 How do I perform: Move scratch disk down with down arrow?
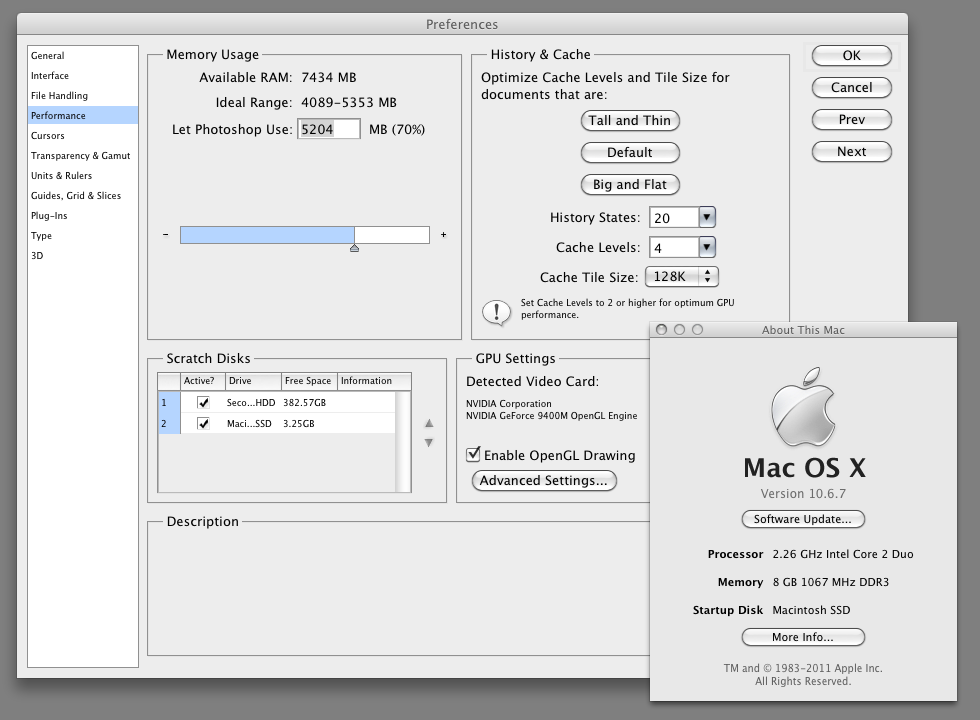(429, 442)
